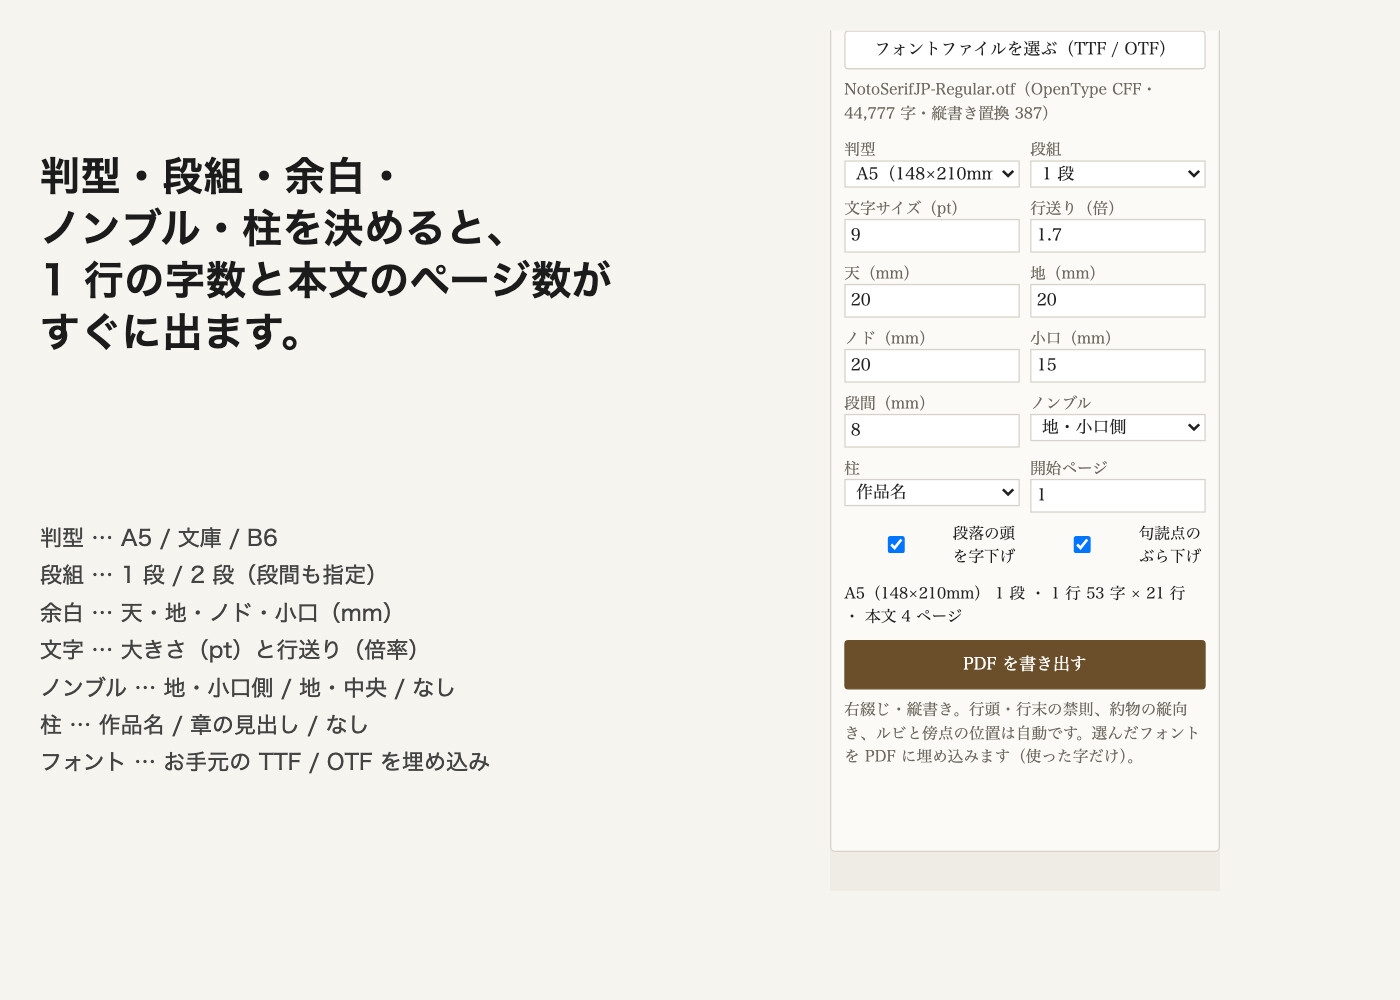This screenshot has height=1000, width=1400.
Task: Click the 小口 (mm) input field
Action: (x=1117, y=366)
